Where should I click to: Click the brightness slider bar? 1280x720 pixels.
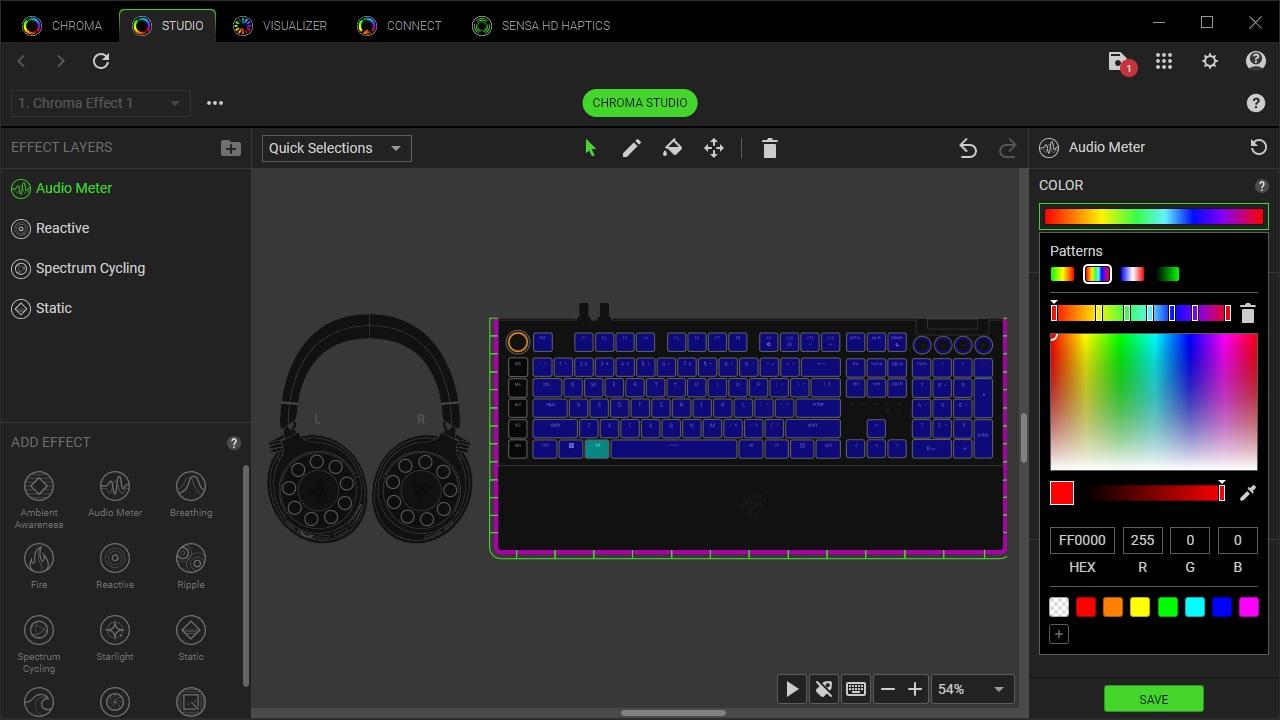pos(1156,493)
